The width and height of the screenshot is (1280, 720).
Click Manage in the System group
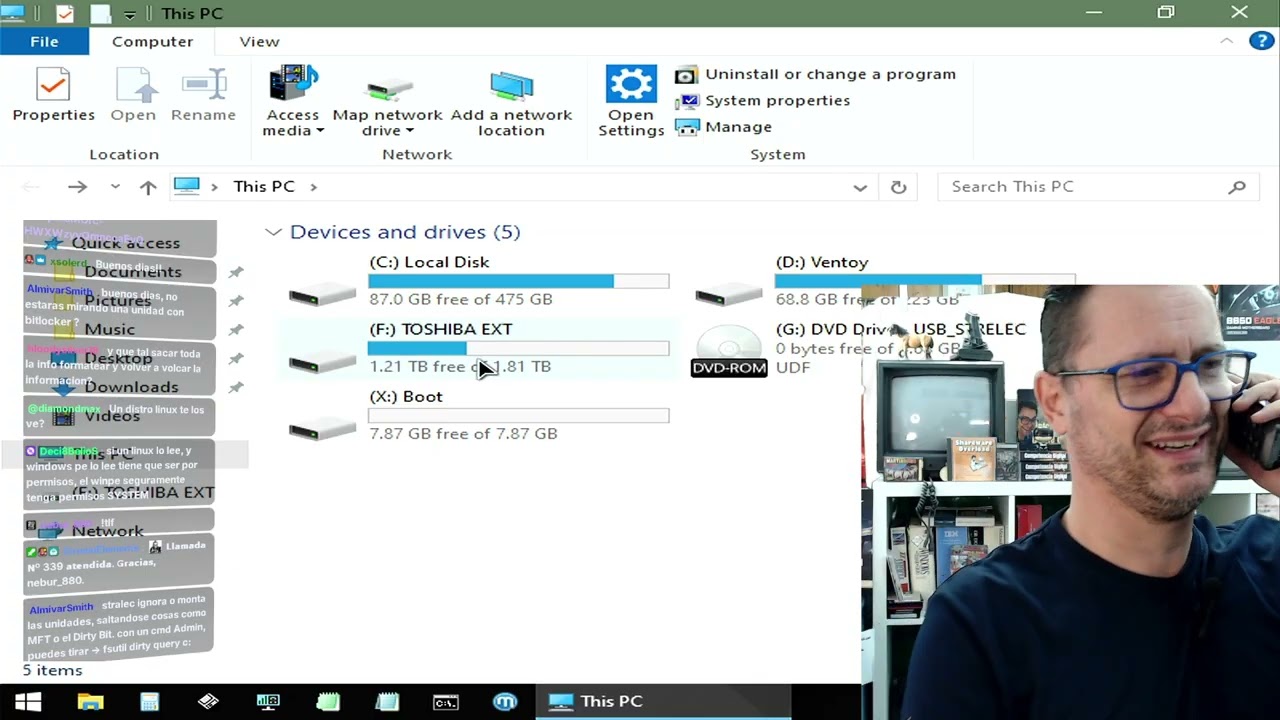coord(724,127)
